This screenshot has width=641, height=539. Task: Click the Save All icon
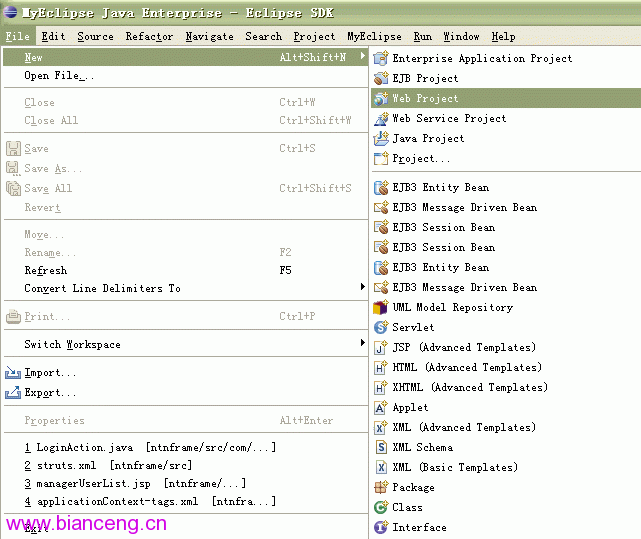coord(13,189)
